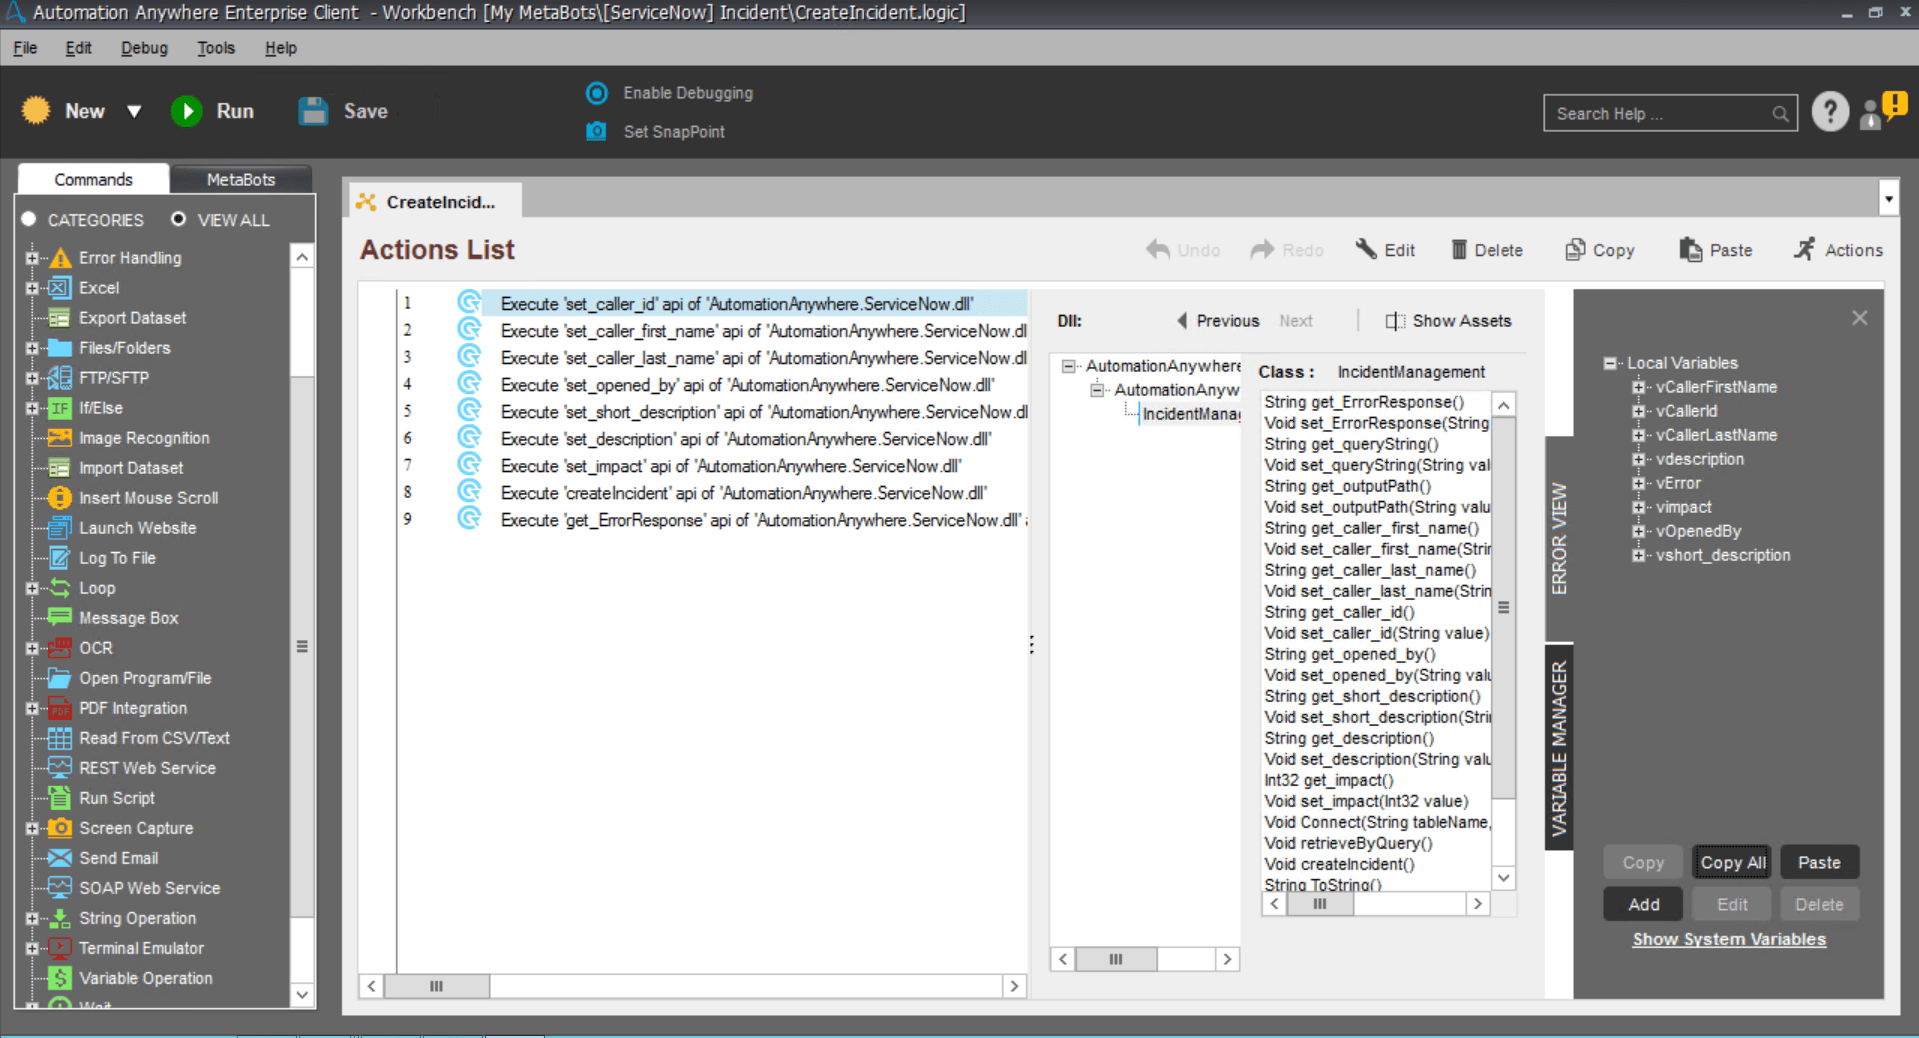Open the Actions running-man icon menu

pyautogui.click(x=1804, y=249)
